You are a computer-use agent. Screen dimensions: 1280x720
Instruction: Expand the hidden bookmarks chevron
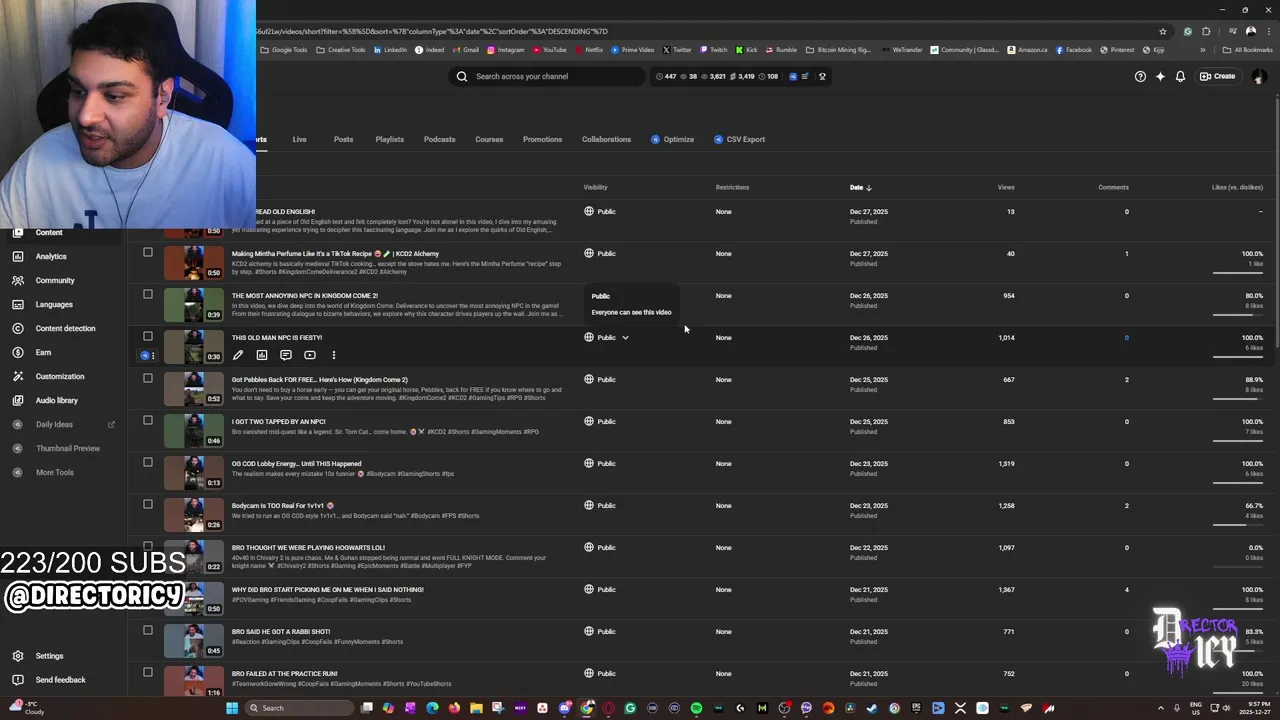[1203, 50]
